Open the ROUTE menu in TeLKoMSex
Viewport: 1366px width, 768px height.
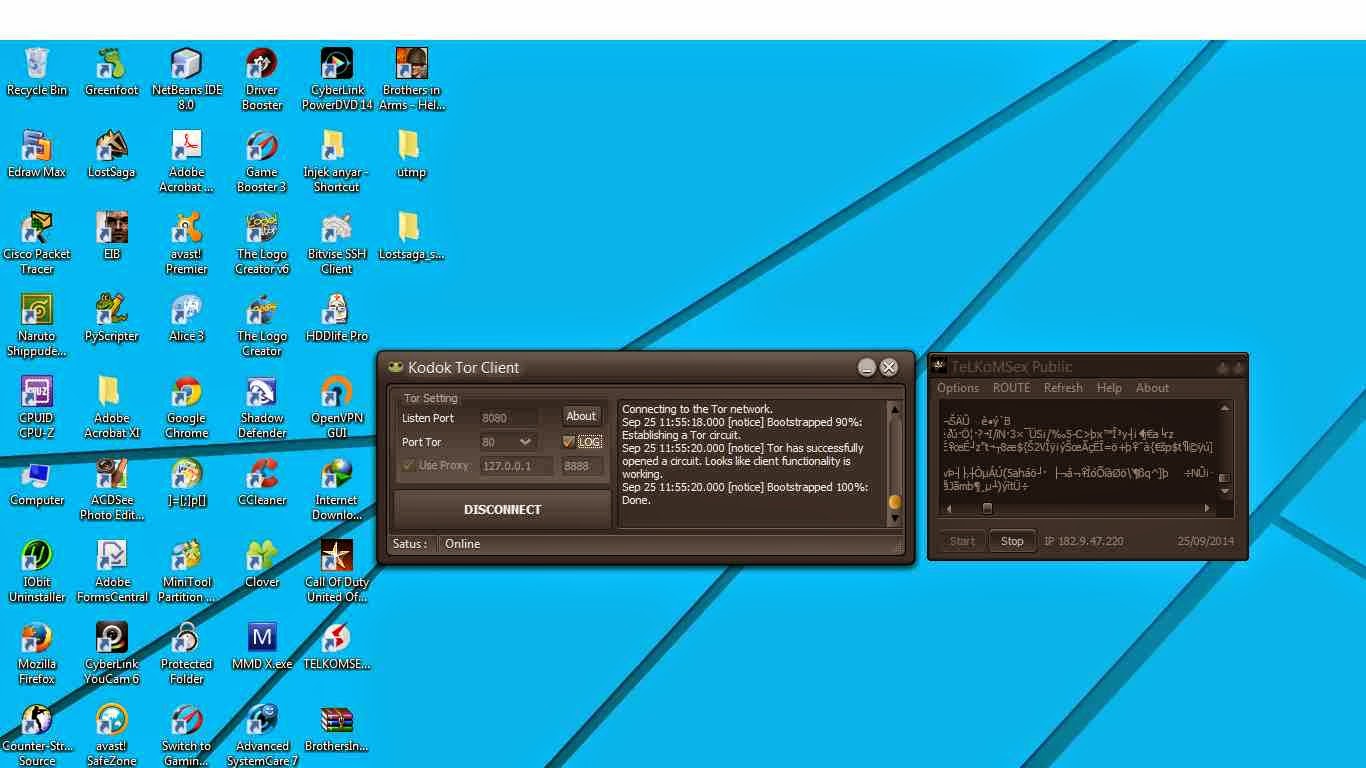tap(1011, 388)
